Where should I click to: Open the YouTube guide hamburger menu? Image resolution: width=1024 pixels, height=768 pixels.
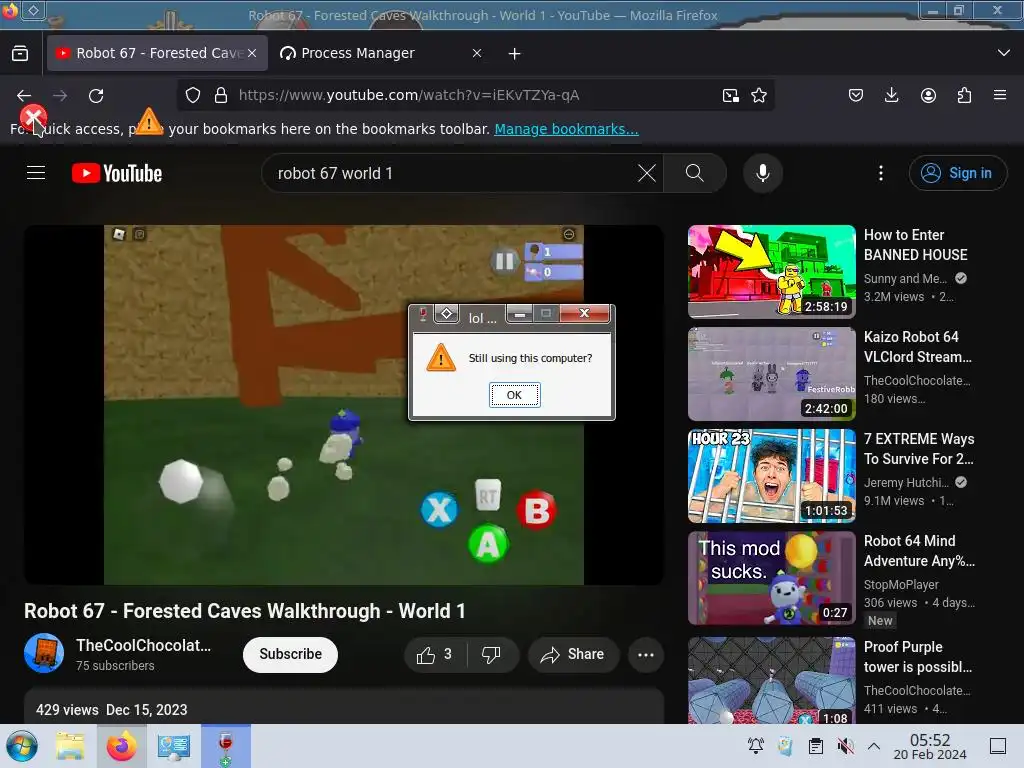coord(36,172)
